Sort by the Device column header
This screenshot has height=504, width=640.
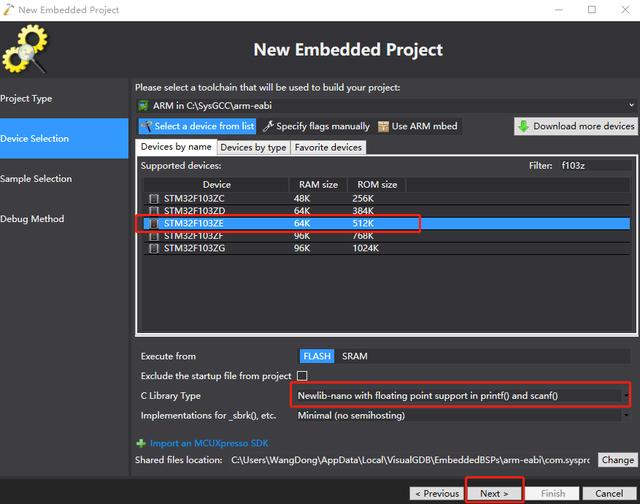[x=216, y=185]
